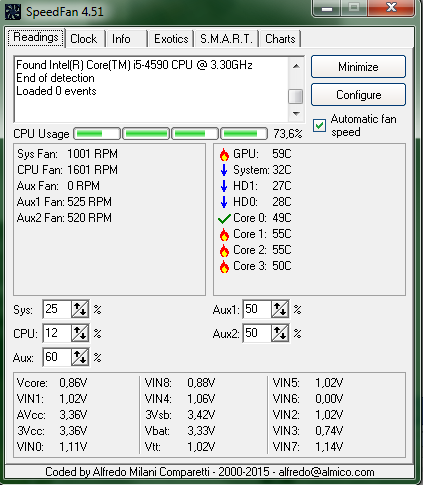Switch to the Readings tab
Image resolution: width=423 pixels, height=485 pixels.
coord(36,37)
